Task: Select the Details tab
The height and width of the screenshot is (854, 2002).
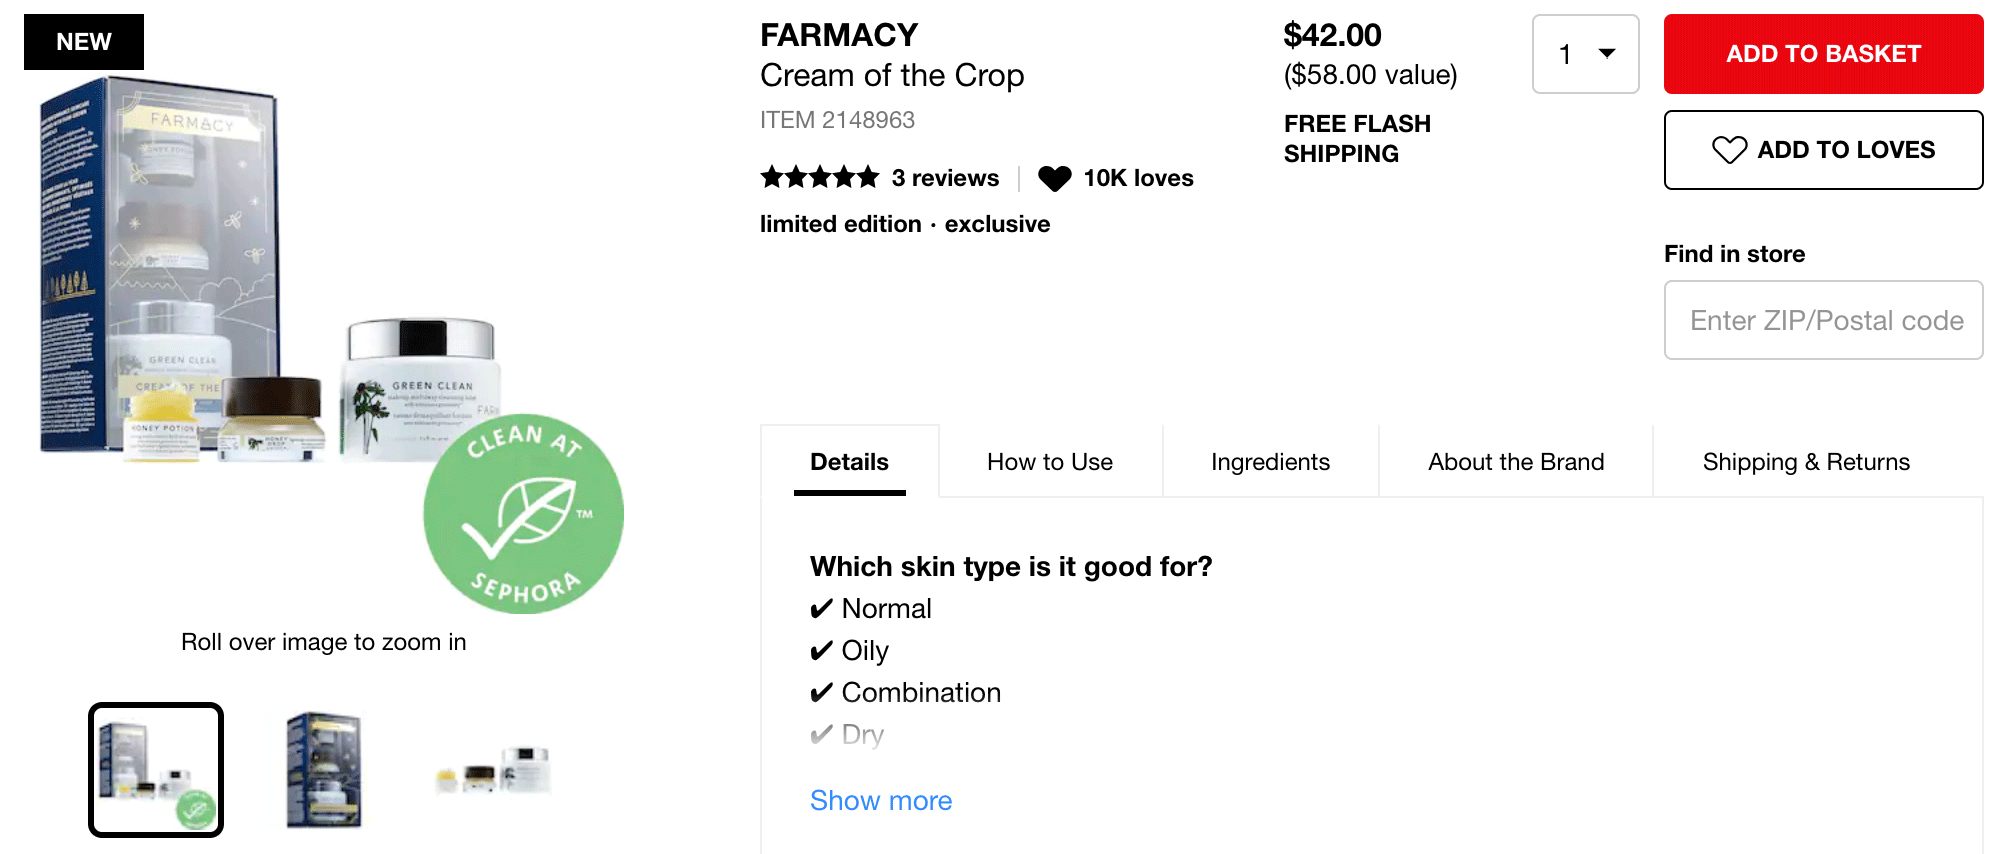Action: (849, 462)
